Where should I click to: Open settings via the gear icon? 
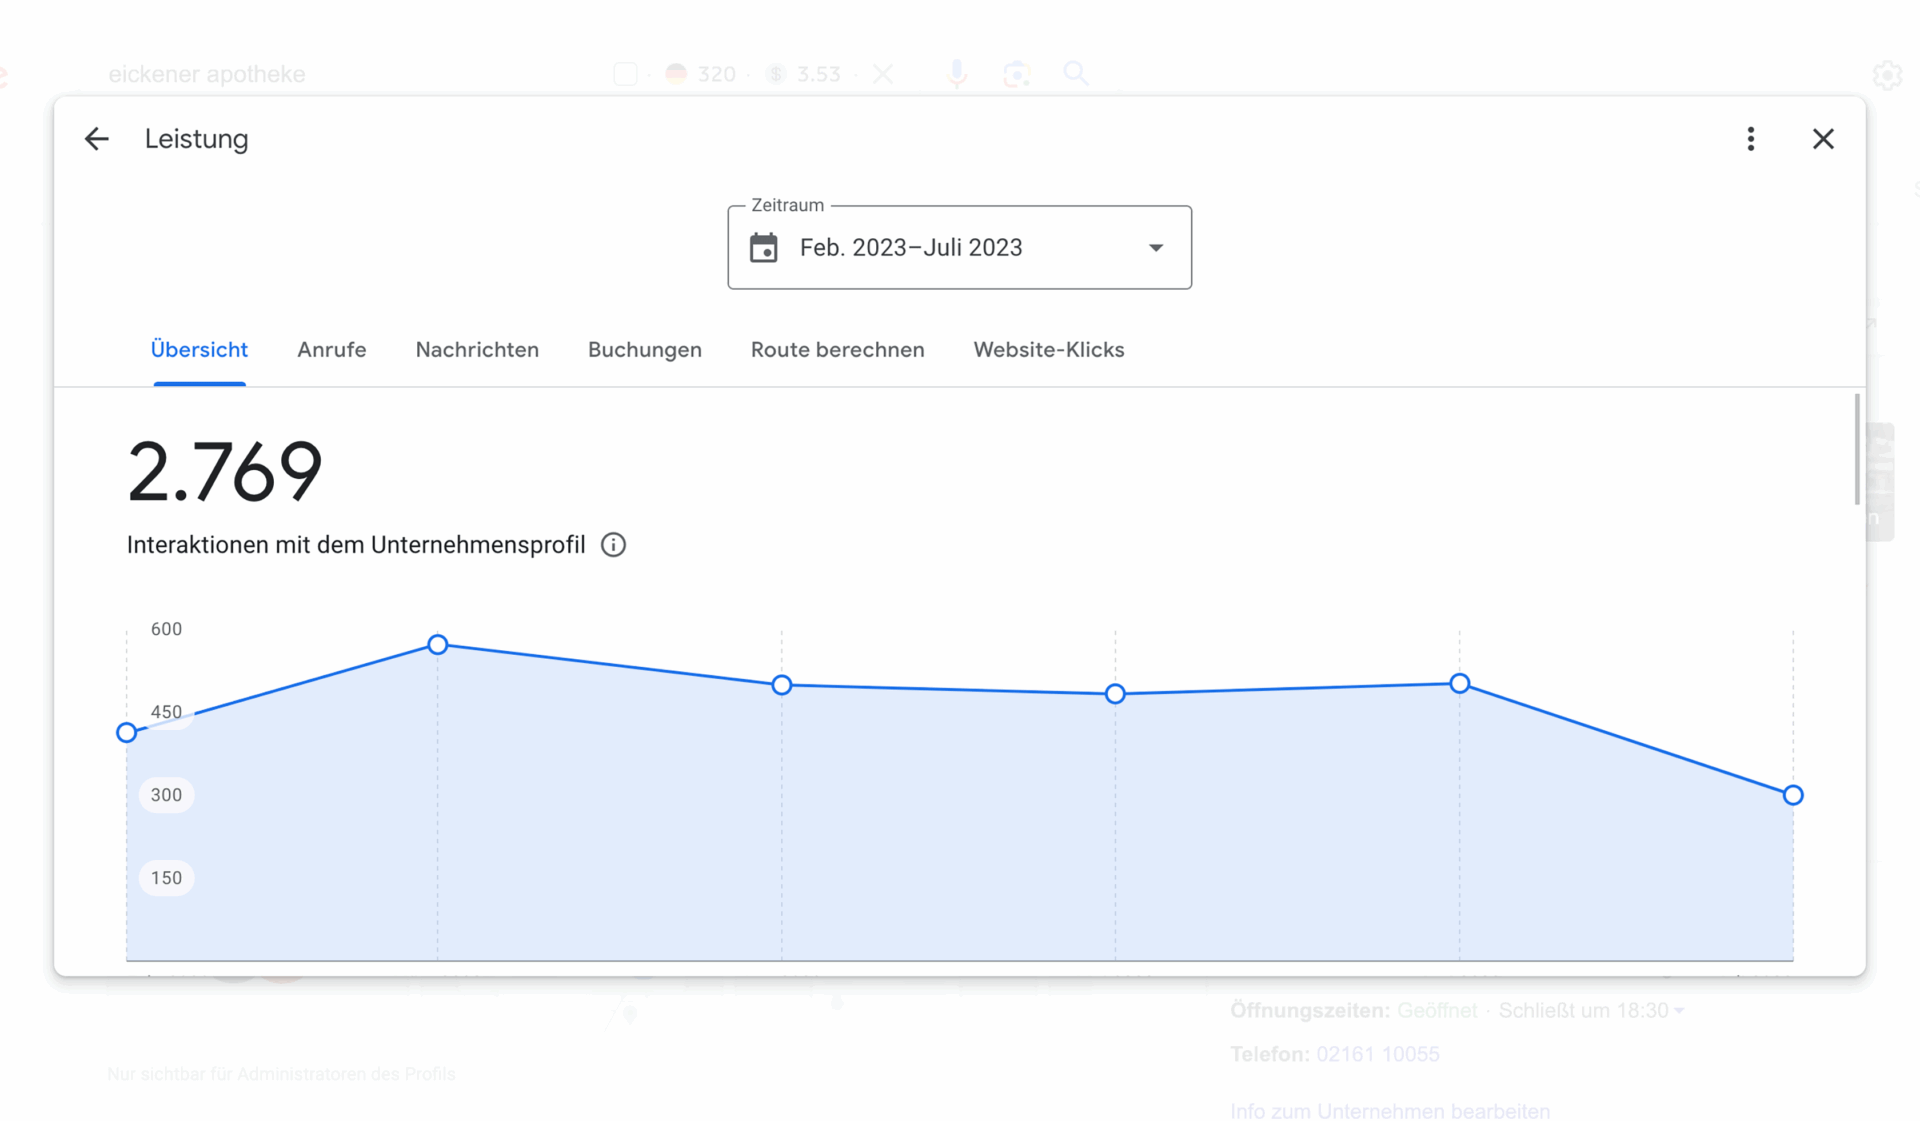pyautogui.click(x=1888, y=75)
